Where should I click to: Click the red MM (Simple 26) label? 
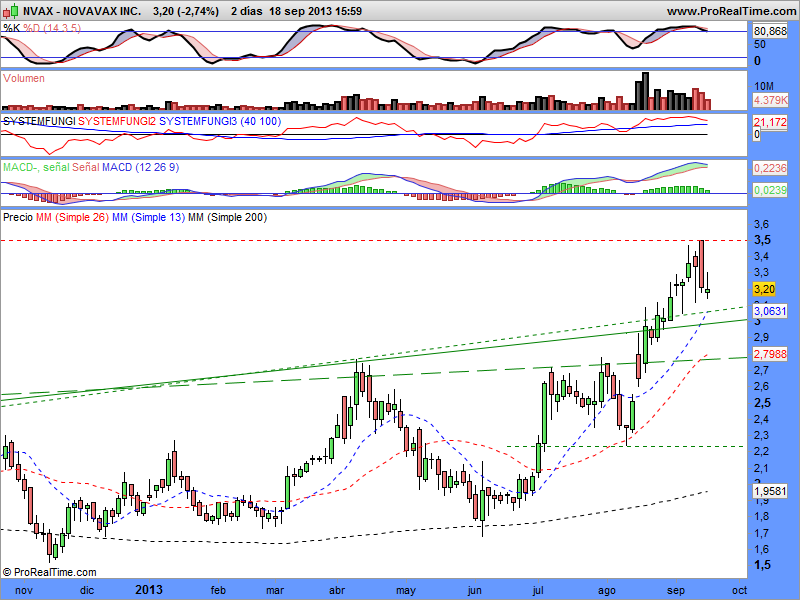click(x=72, y=217)
